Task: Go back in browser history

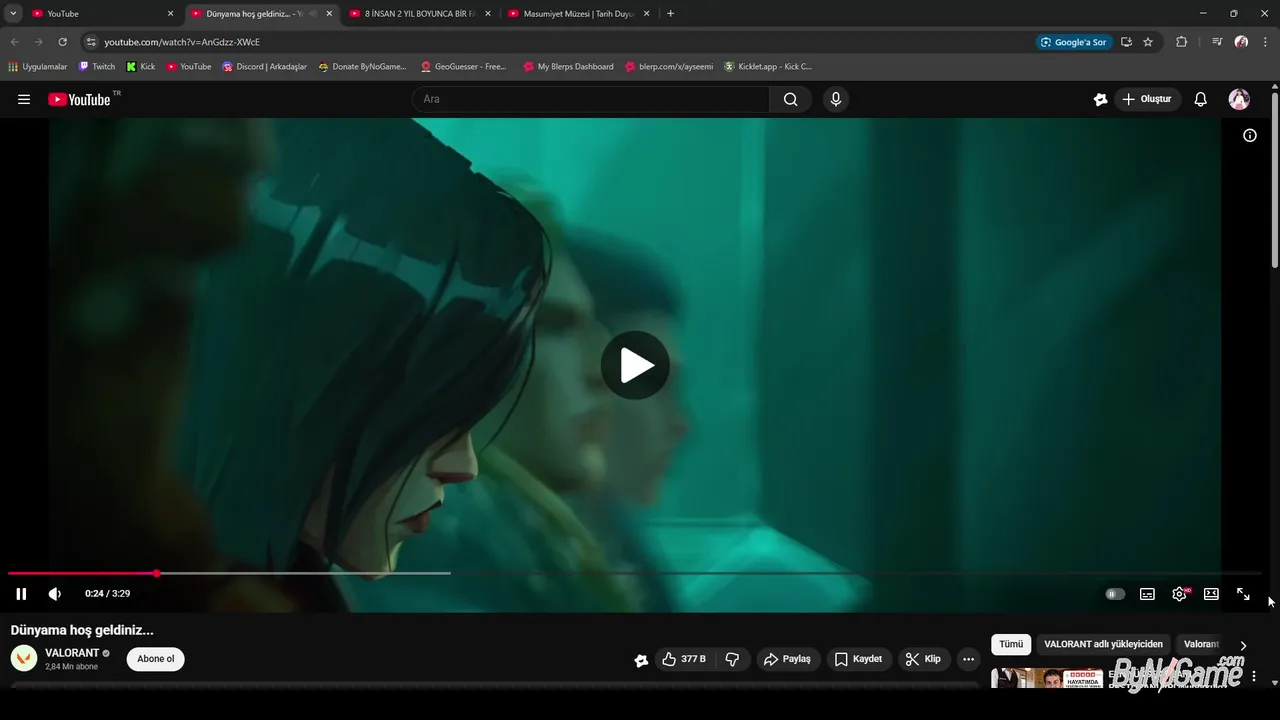Action: tap(14, 42)
